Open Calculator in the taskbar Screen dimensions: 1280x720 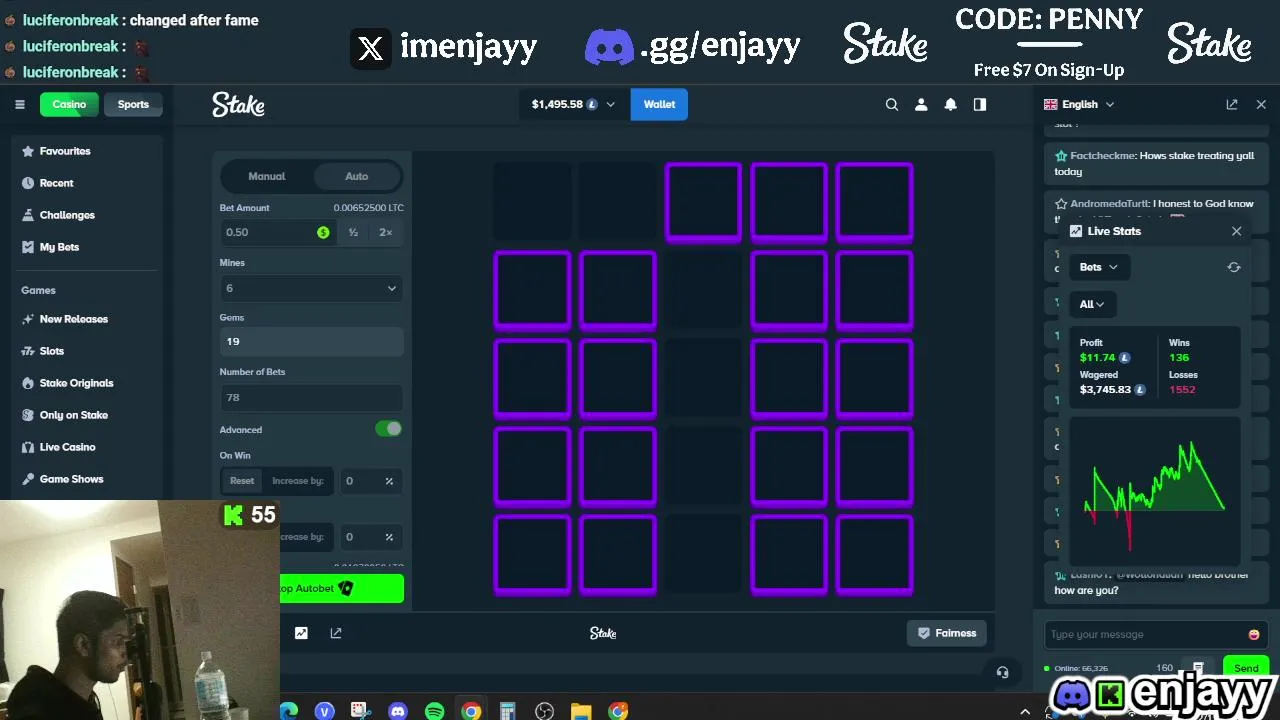click(x=508, y=711)
